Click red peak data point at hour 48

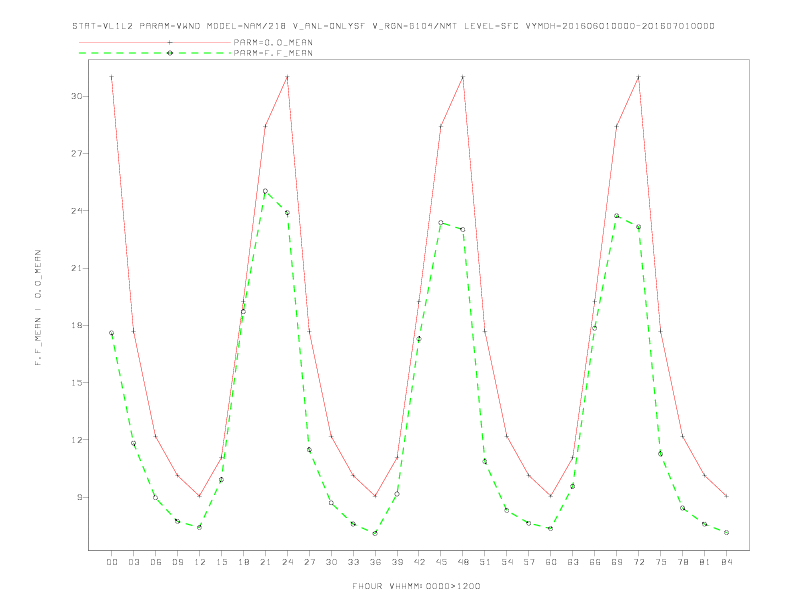coord(463,77)
